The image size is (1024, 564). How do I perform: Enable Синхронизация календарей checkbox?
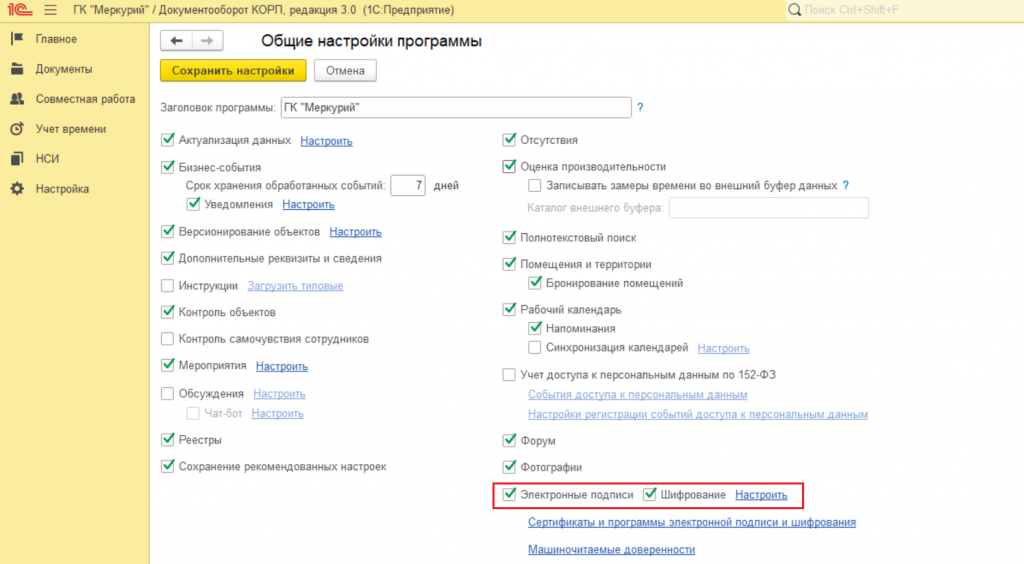point(535,348)
